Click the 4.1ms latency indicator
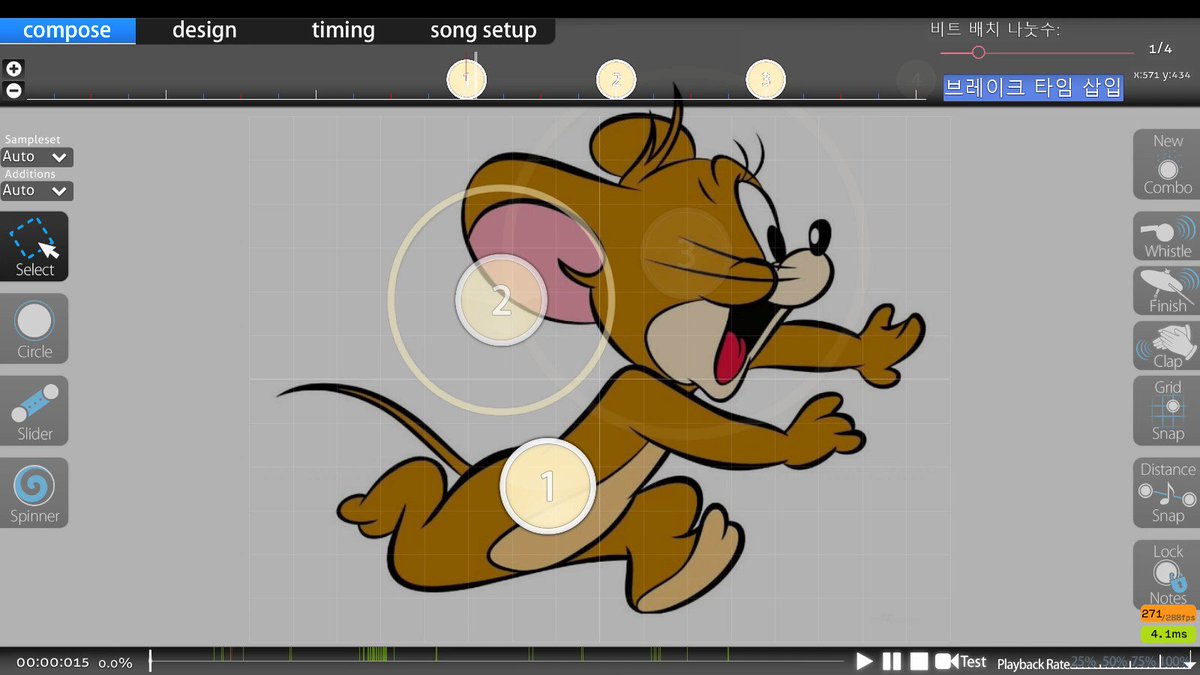1200x675 pixels. click(1168, 634)
